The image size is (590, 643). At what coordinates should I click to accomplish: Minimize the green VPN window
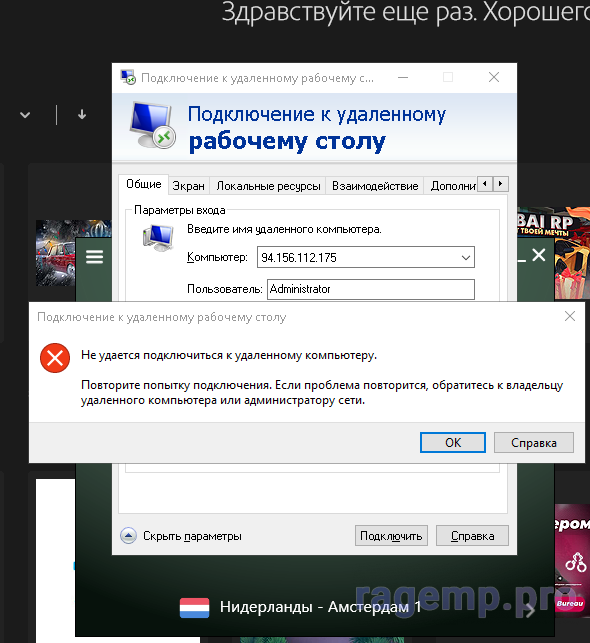(522, 260)
